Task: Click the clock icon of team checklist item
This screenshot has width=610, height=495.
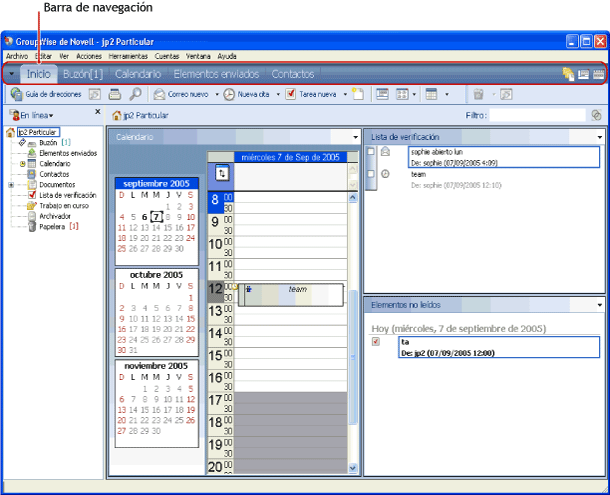Action: point(385,174)
